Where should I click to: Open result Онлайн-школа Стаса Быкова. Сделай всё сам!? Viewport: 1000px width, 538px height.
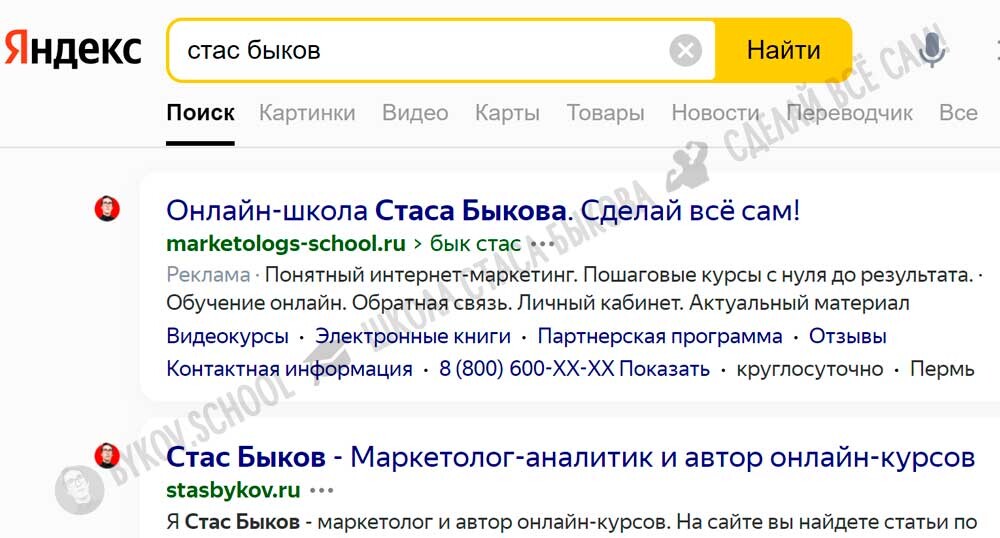(x=483, y=210)
